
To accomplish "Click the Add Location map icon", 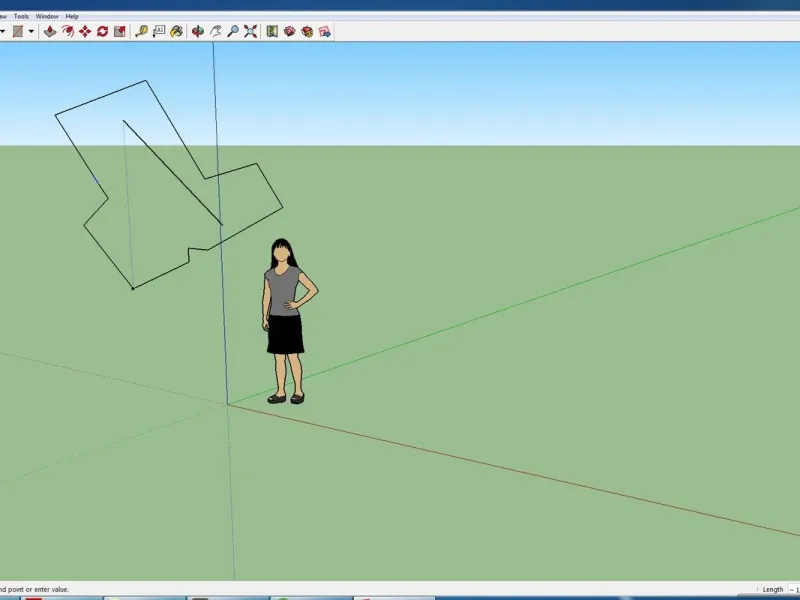I will (x=272, y=32).
